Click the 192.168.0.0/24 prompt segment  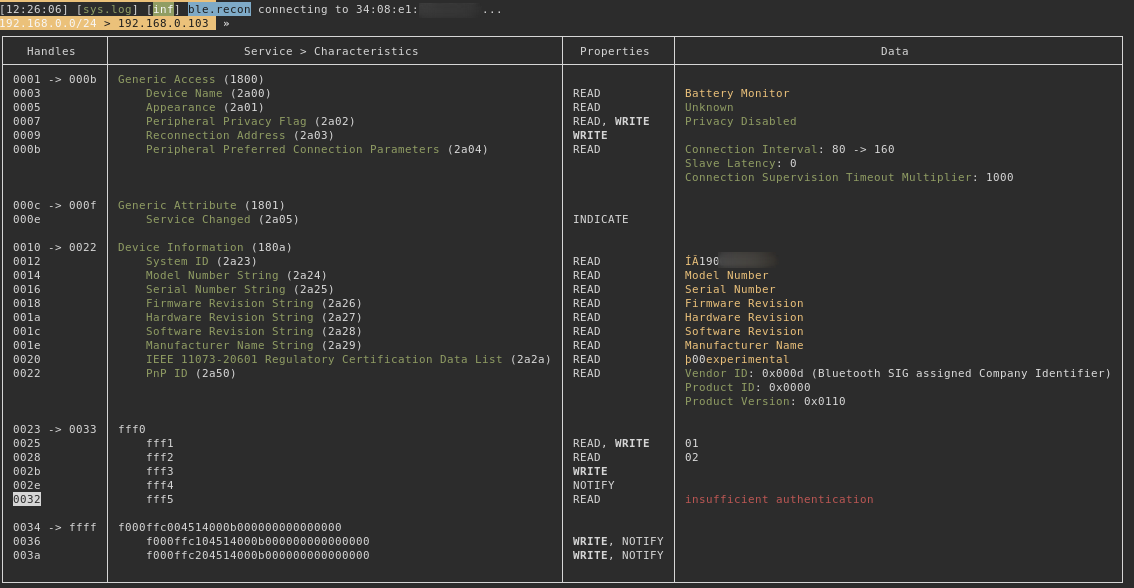coord(48,23)
